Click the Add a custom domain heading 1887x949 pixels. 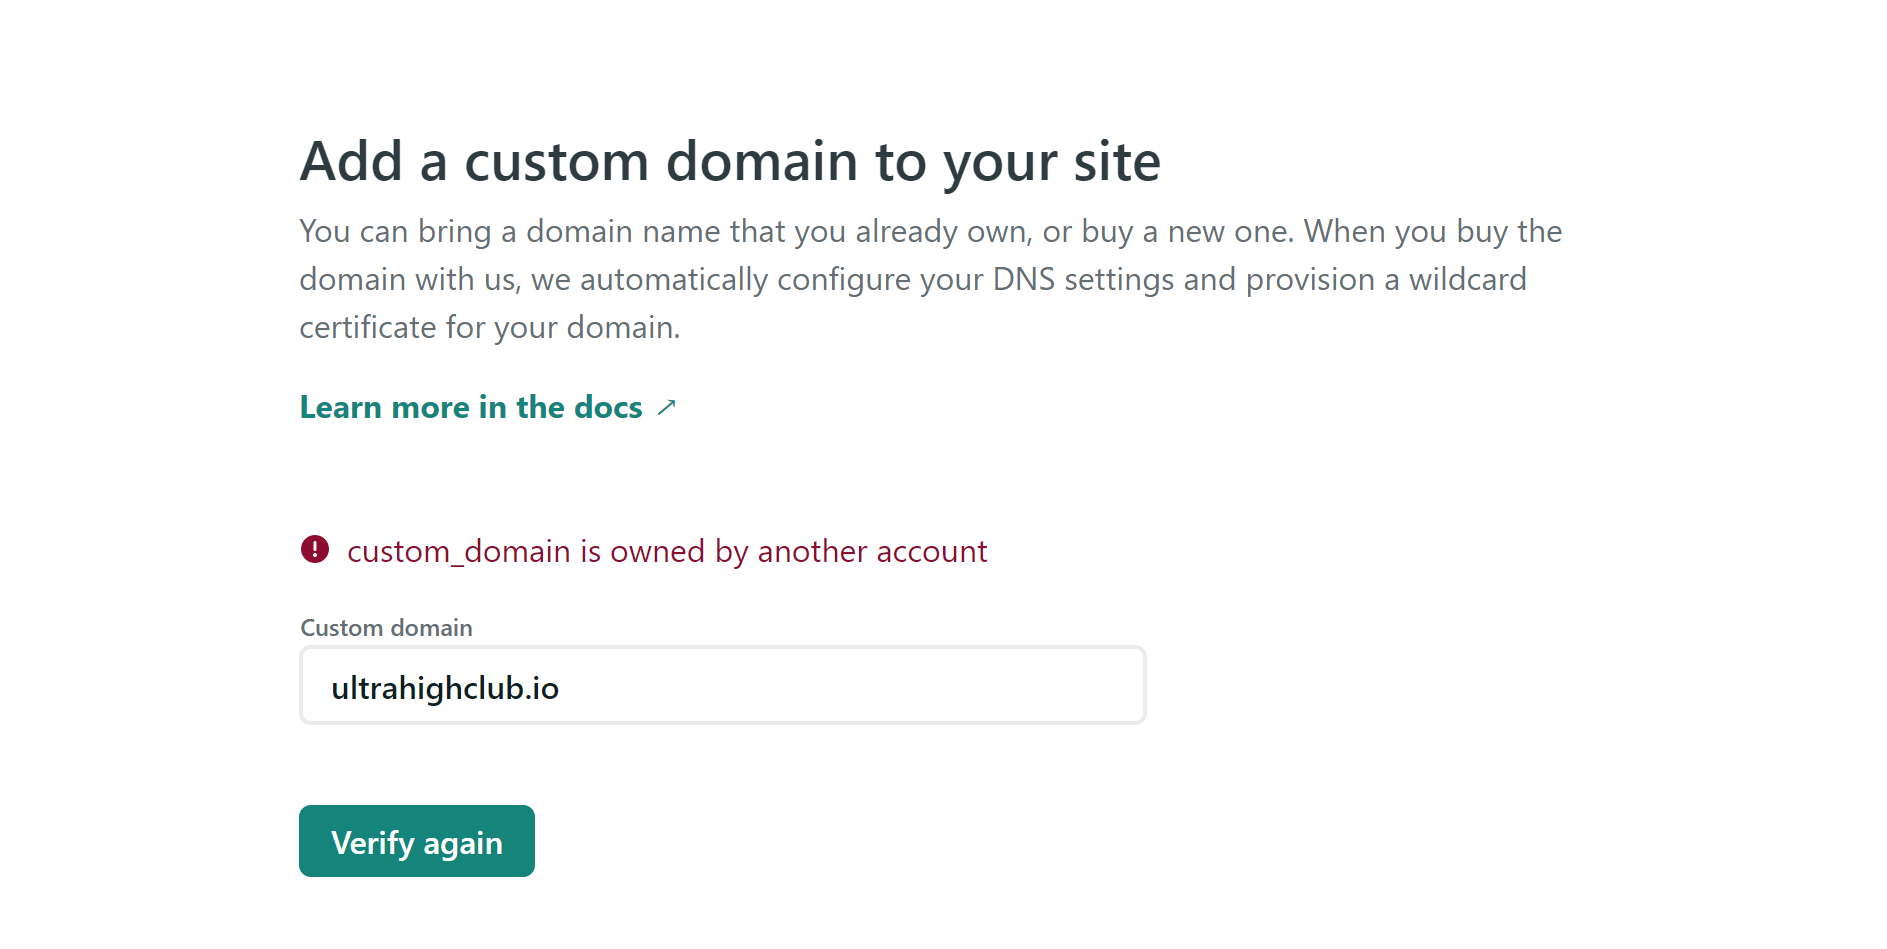[x=730, y=162]
